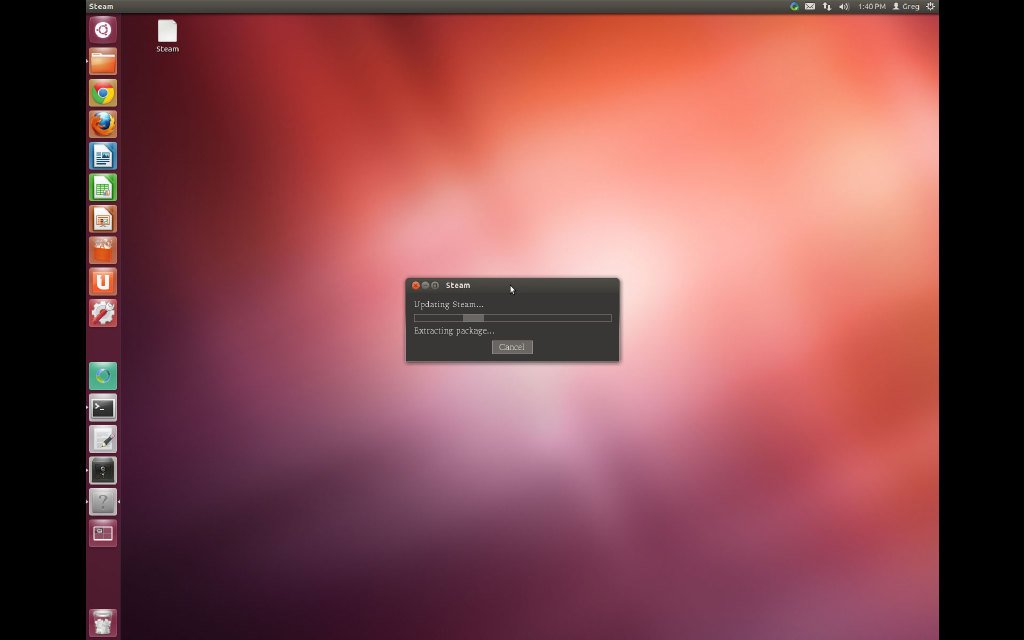Click the Steam update progress bar
This screenshot has width=1024, height=640.
tap(513, 318)
